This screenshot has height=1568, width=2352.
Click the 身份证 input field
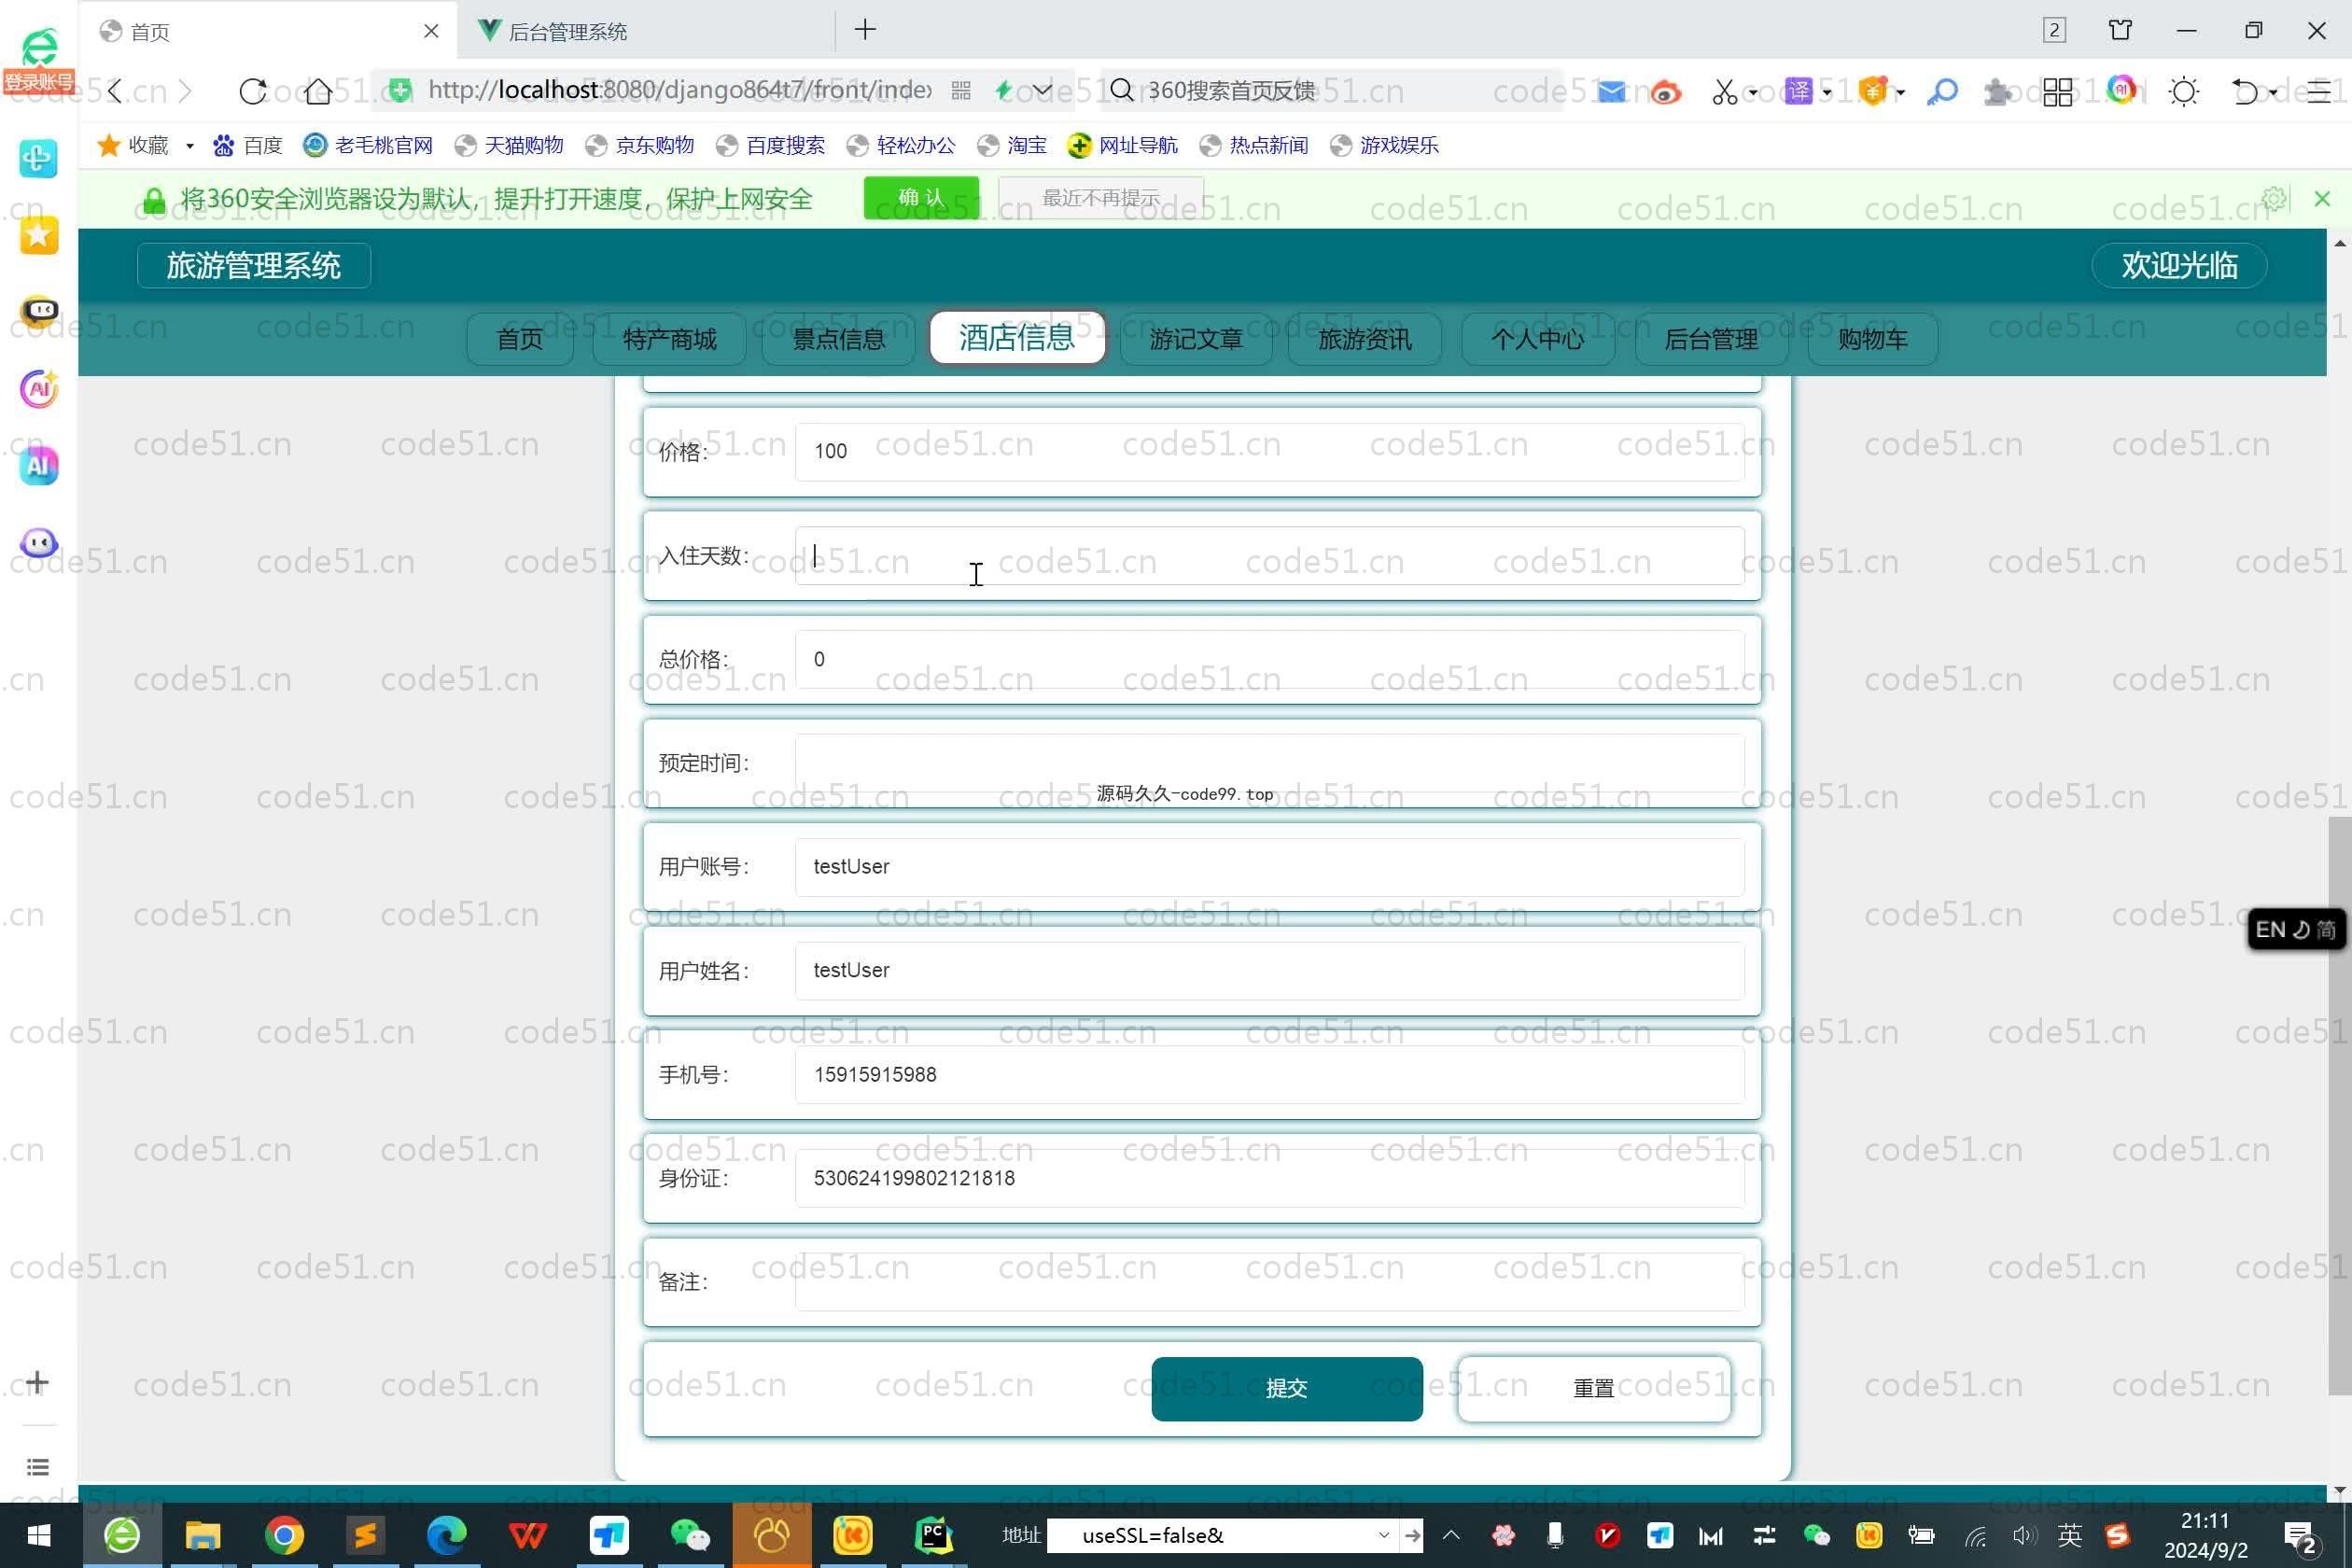point(1270,1178)
